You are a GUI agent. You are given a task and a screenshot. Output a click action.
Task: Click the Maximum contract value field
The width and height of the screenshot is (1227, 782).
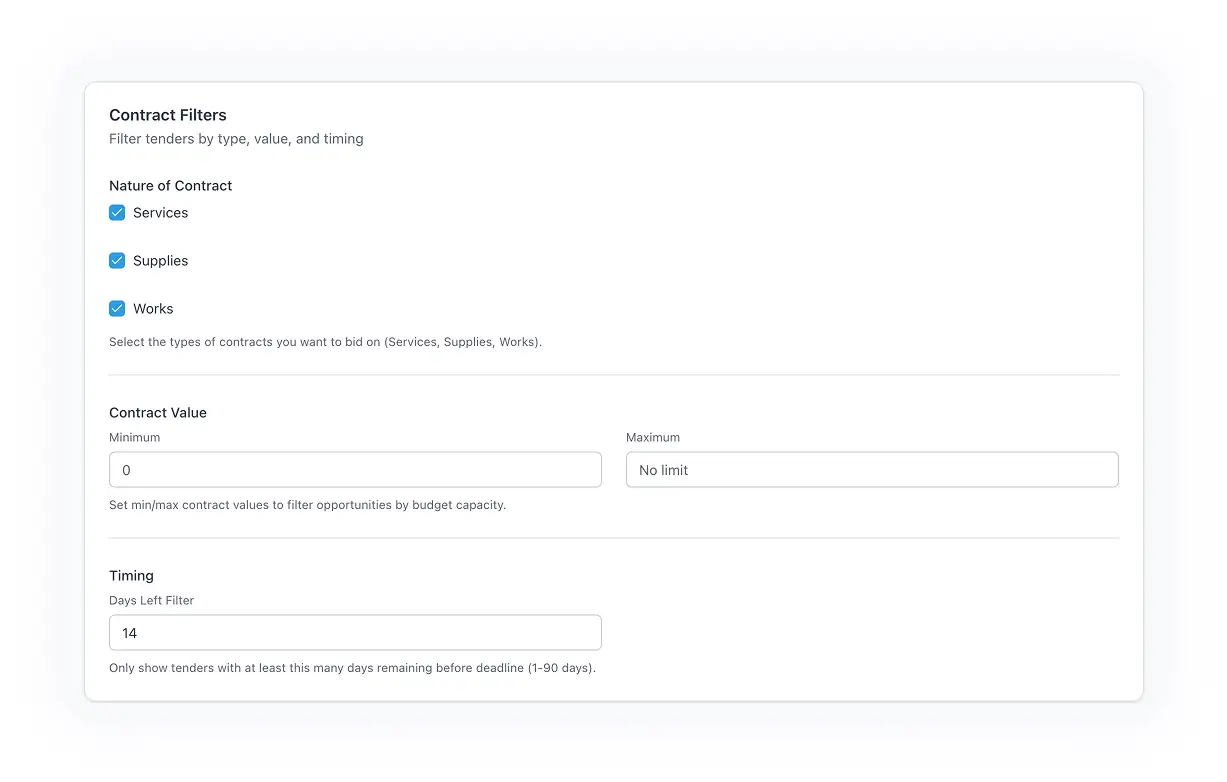pos(871,469)
